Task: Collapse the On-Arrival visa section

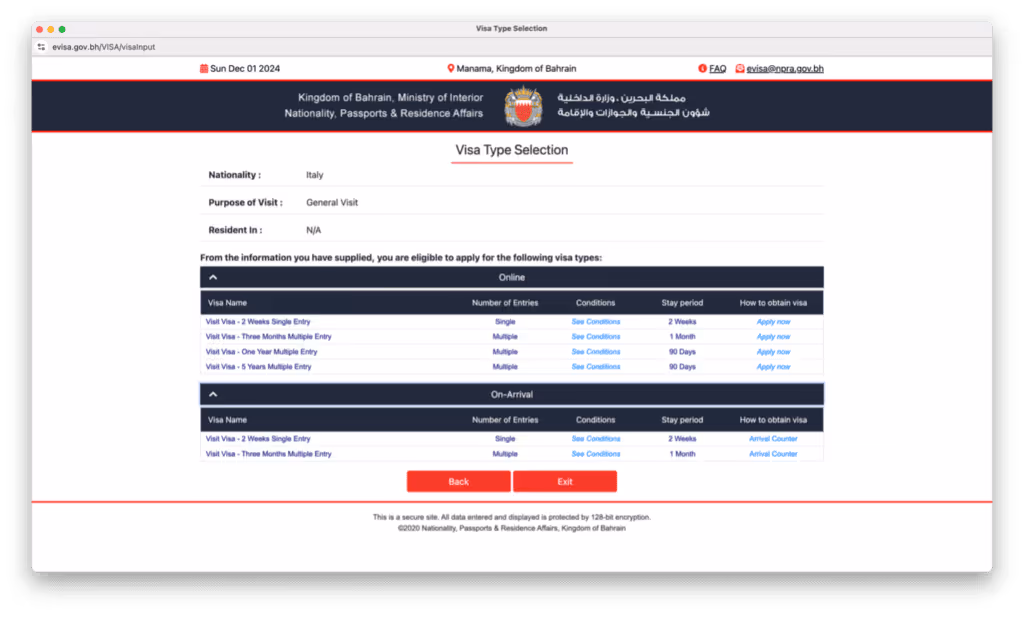Action: [x=213, y=394]
